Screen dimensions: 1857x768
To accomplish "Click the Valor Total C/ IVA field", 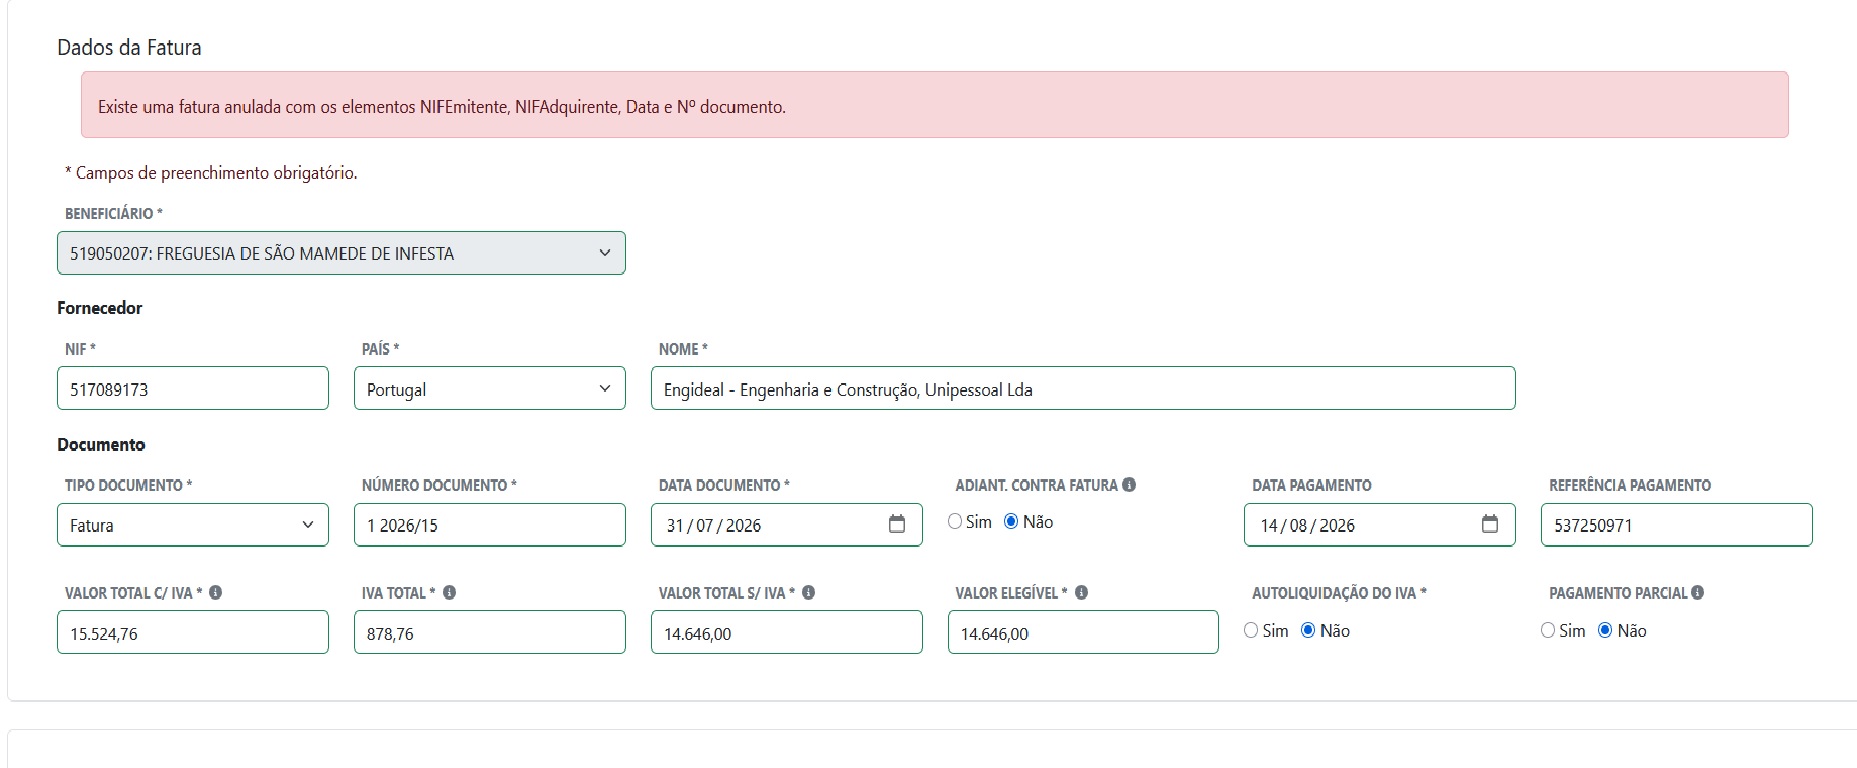I will 193,632.
